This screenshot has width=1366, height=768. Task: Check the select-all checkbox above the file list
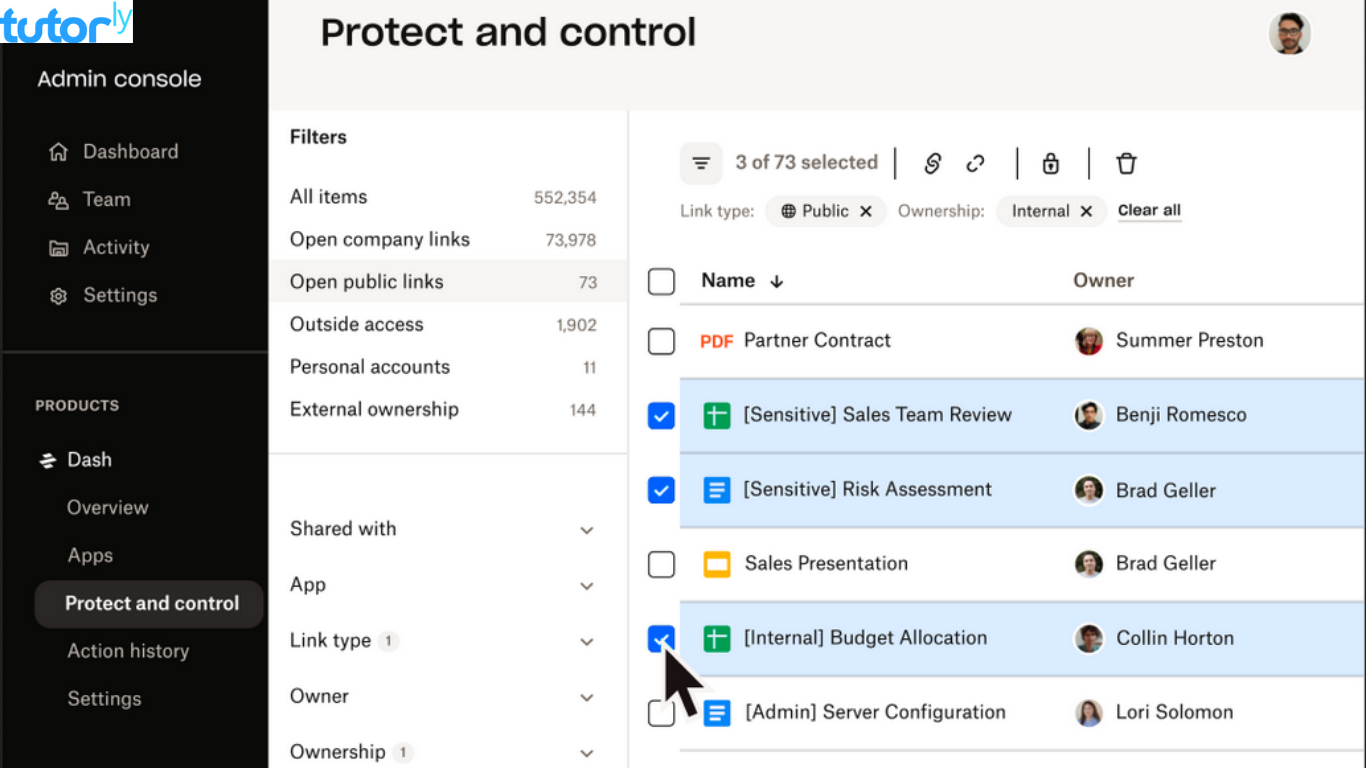(x=661, y=281)
